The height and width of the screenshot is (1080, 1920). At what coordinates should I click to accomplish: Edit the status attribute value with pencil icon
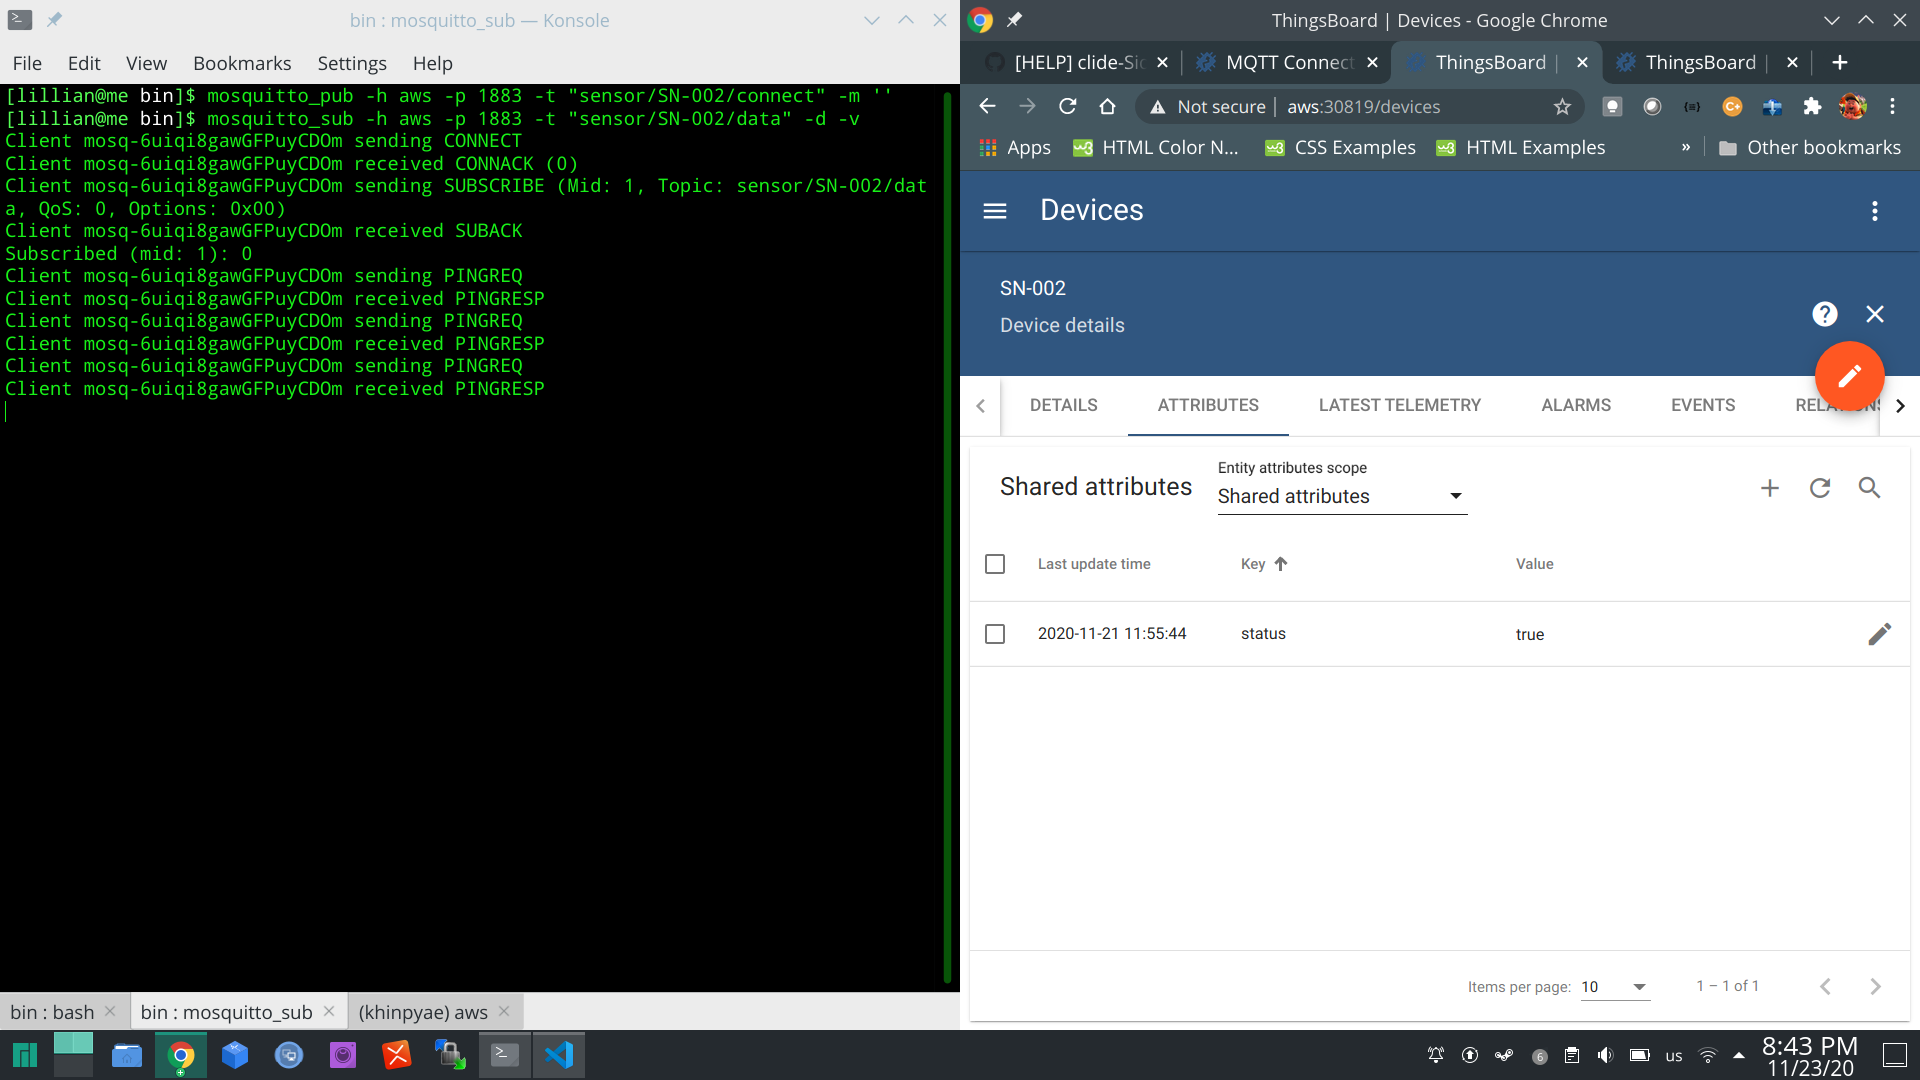[1879, 633]
